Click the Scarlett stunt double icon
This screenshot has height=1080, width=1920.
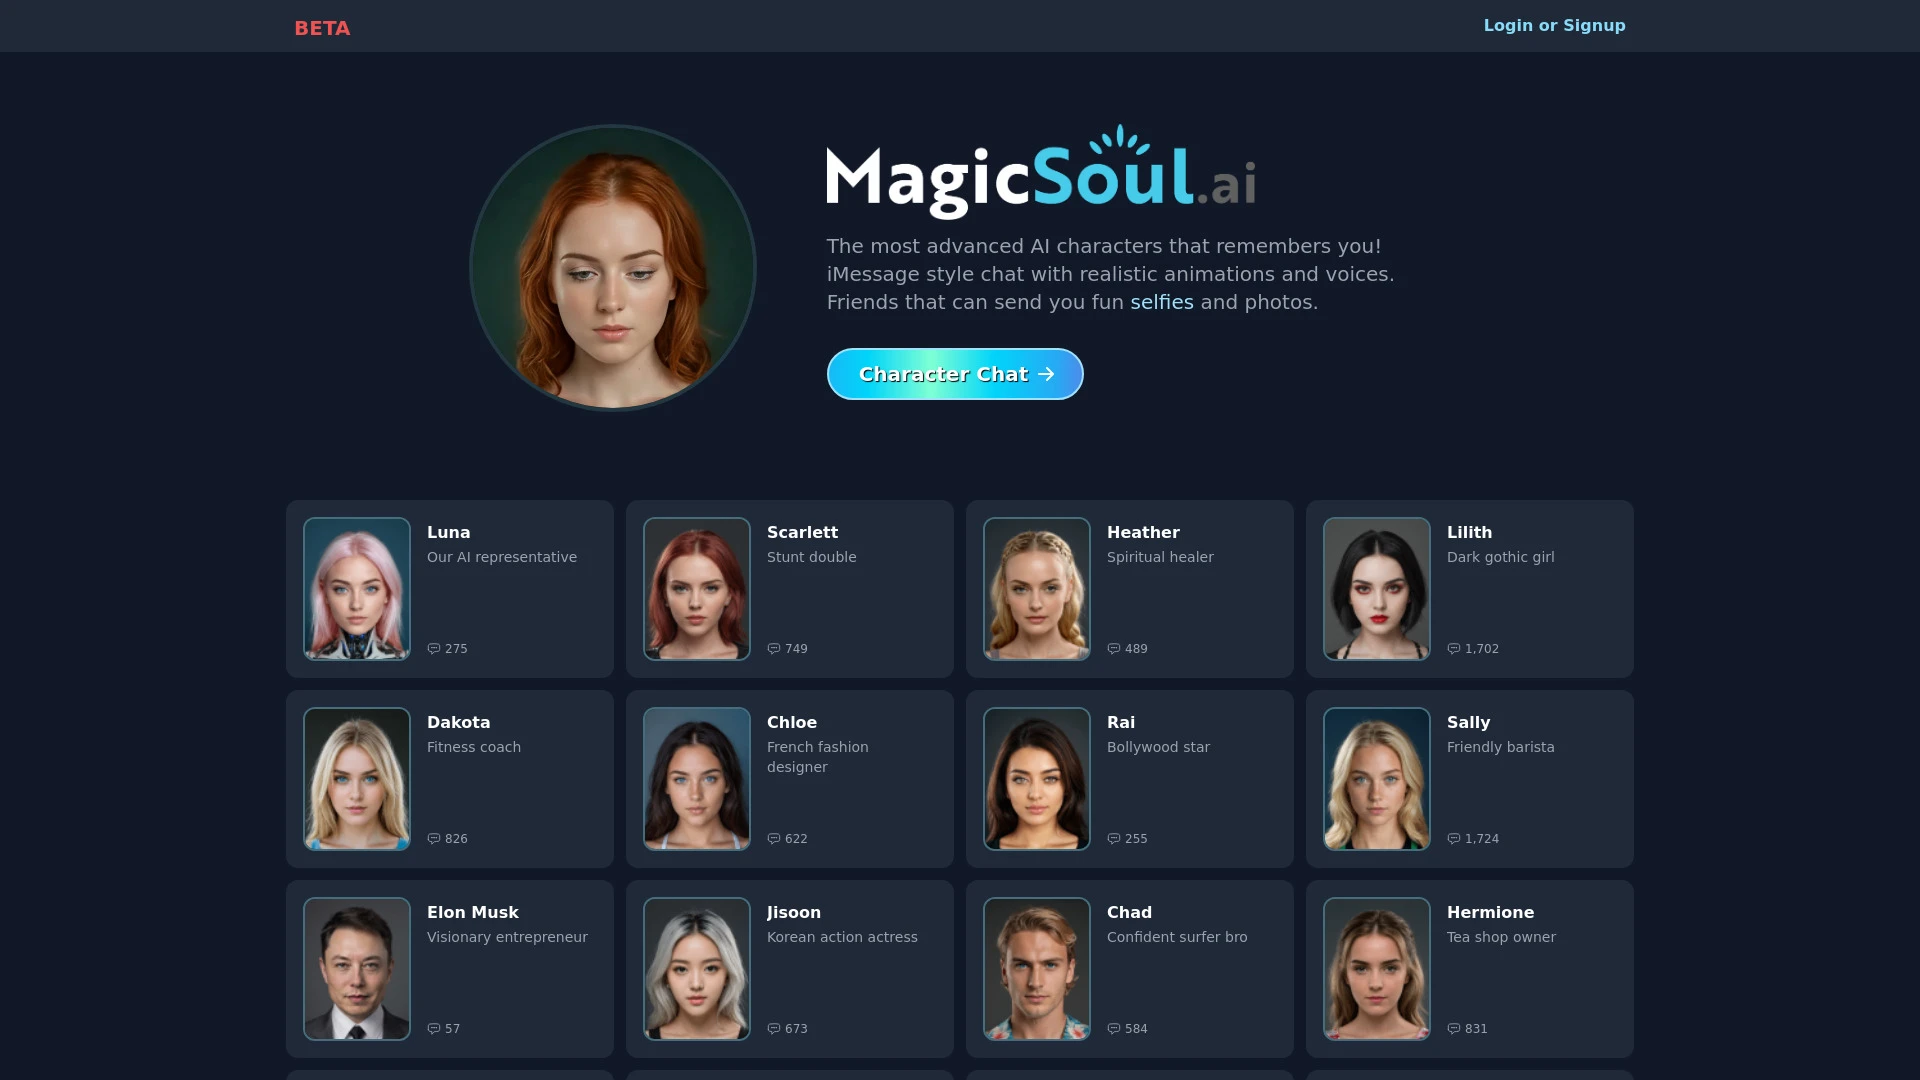[696, 588]
